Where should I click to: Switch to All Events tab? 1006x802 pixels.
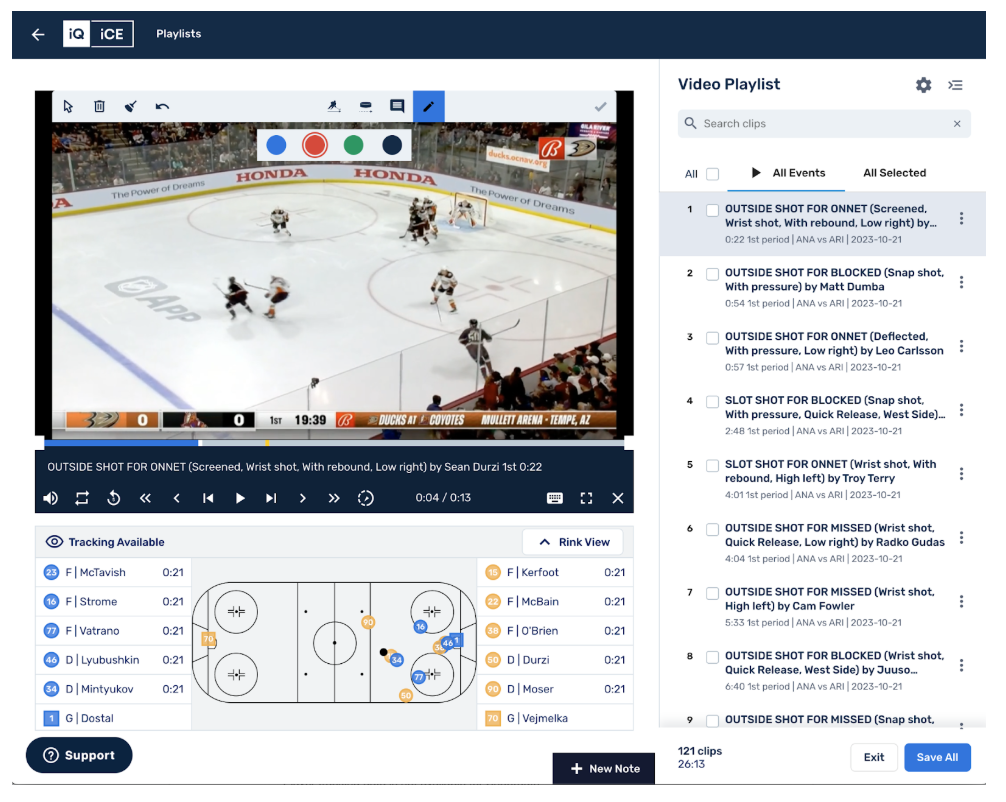(x=787, y=173)
